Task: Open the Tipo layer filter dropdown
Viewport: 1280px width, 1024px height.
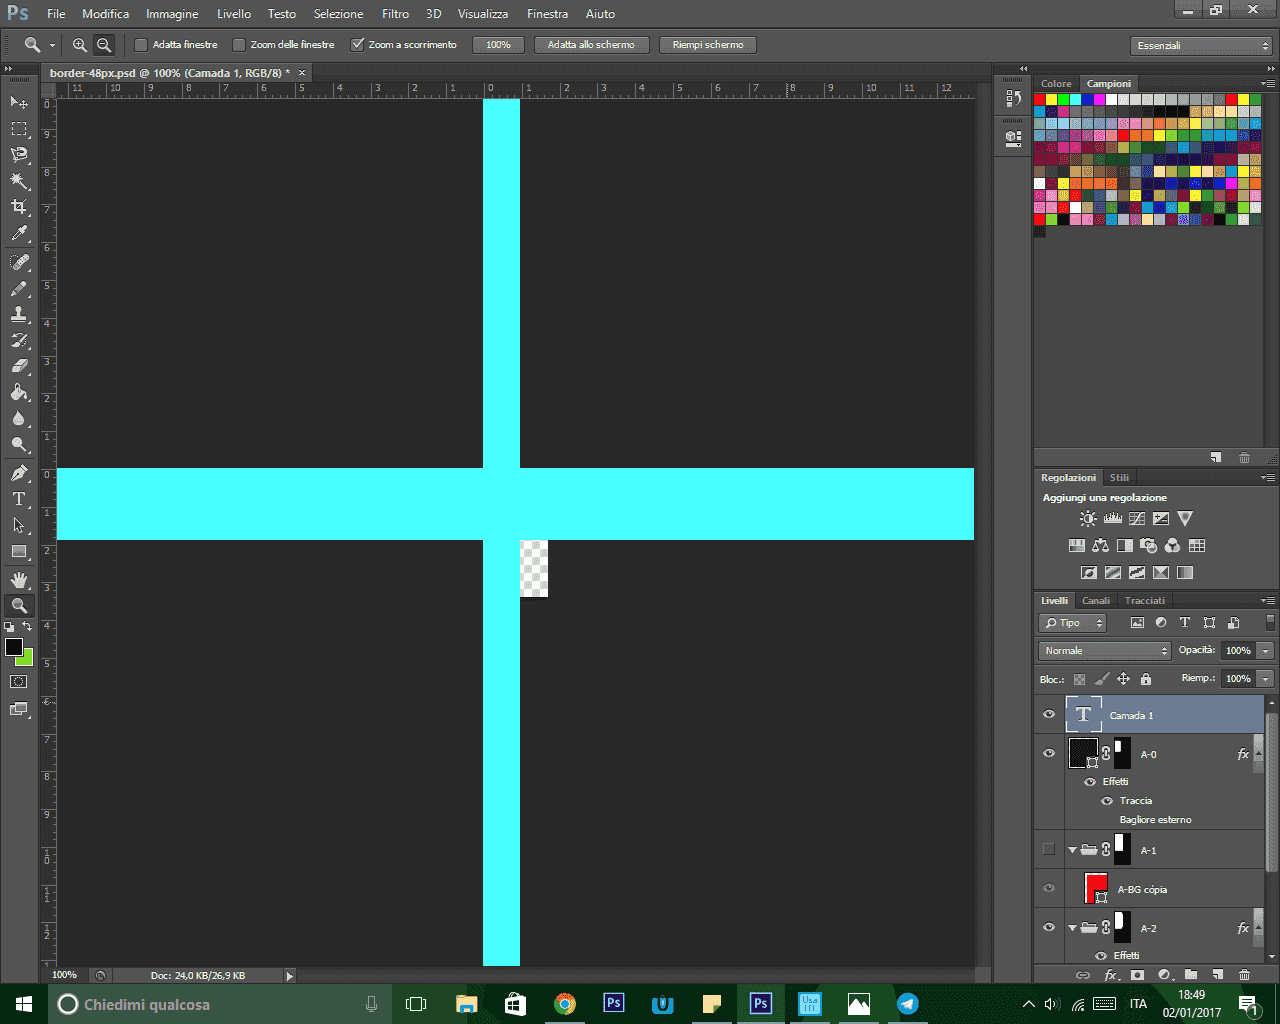Action: [x=1073, y=623]
